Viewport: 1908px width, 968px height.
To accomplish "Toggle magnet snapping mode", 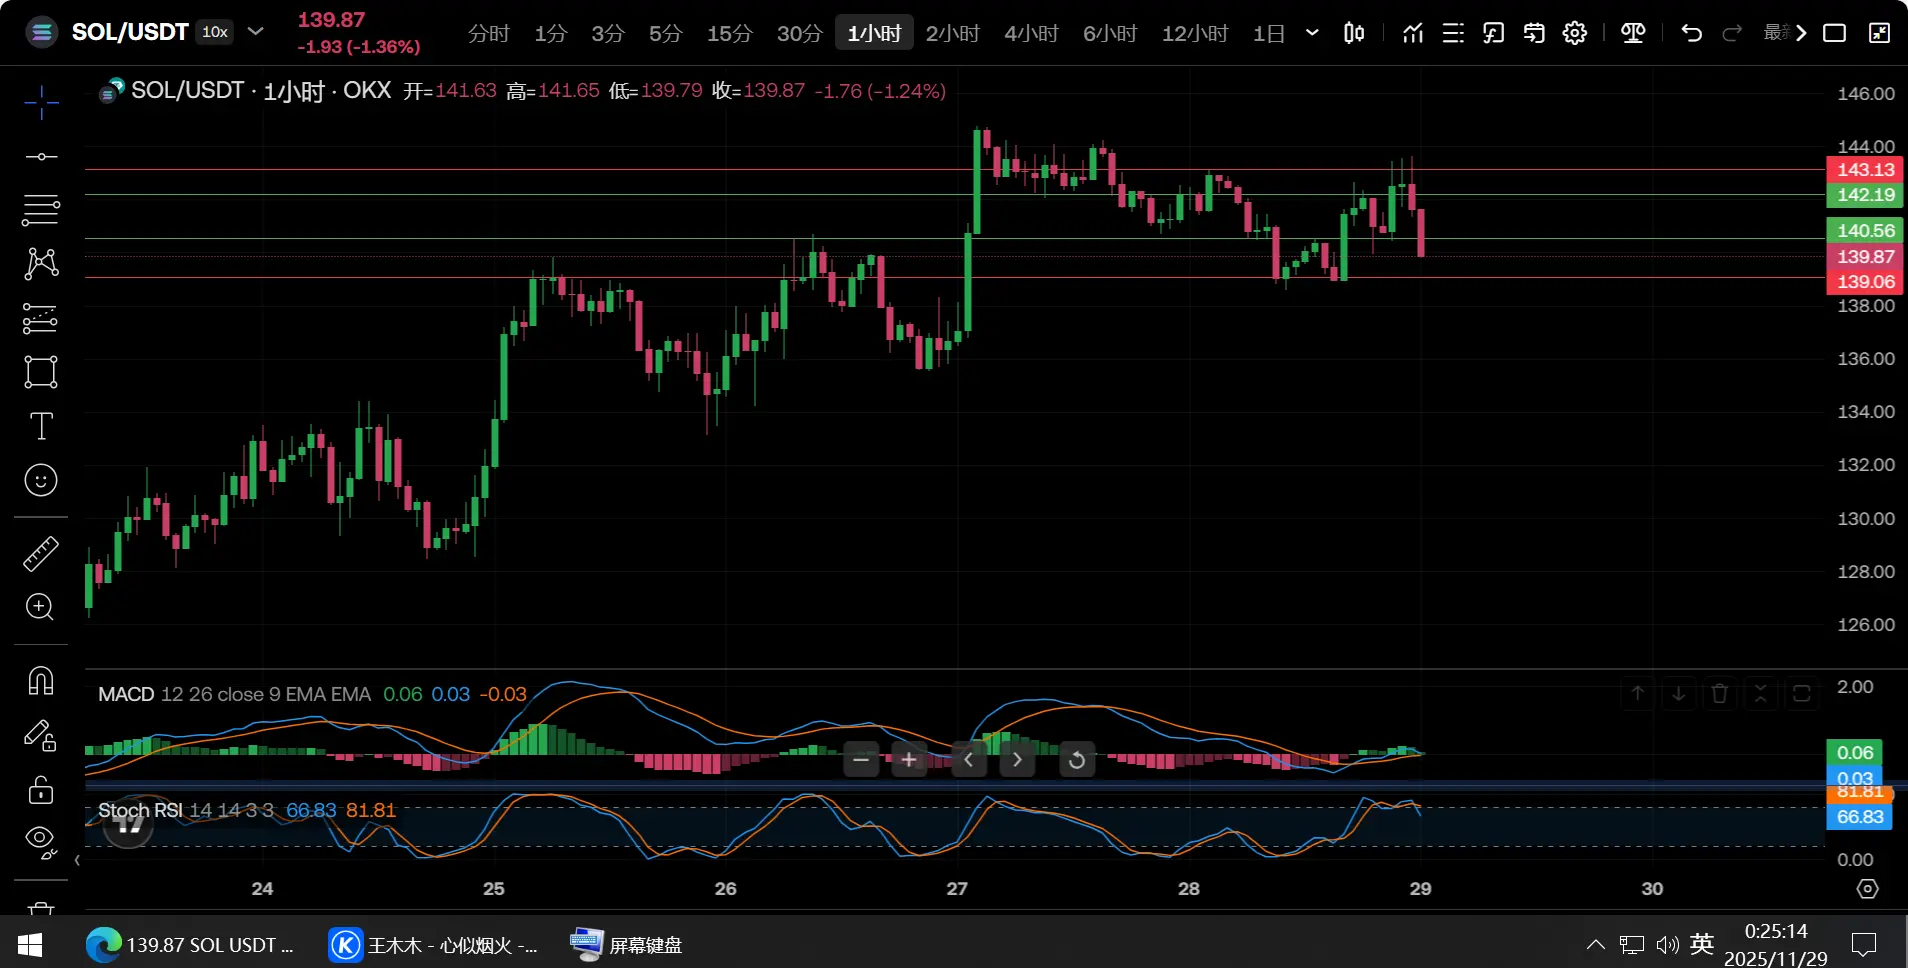I will coord(41,681).
